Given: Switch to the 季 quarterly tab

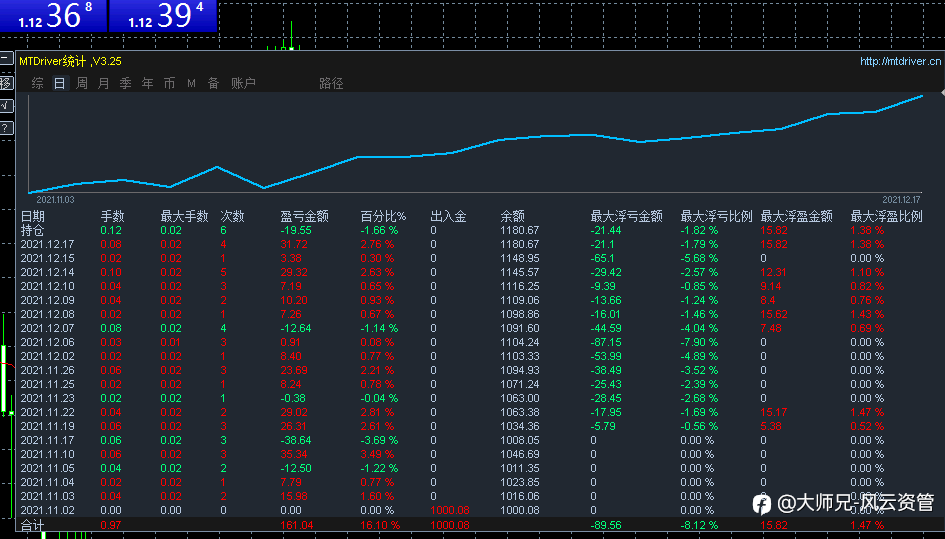Looking at the screenshot, I should tap(125, 83).
